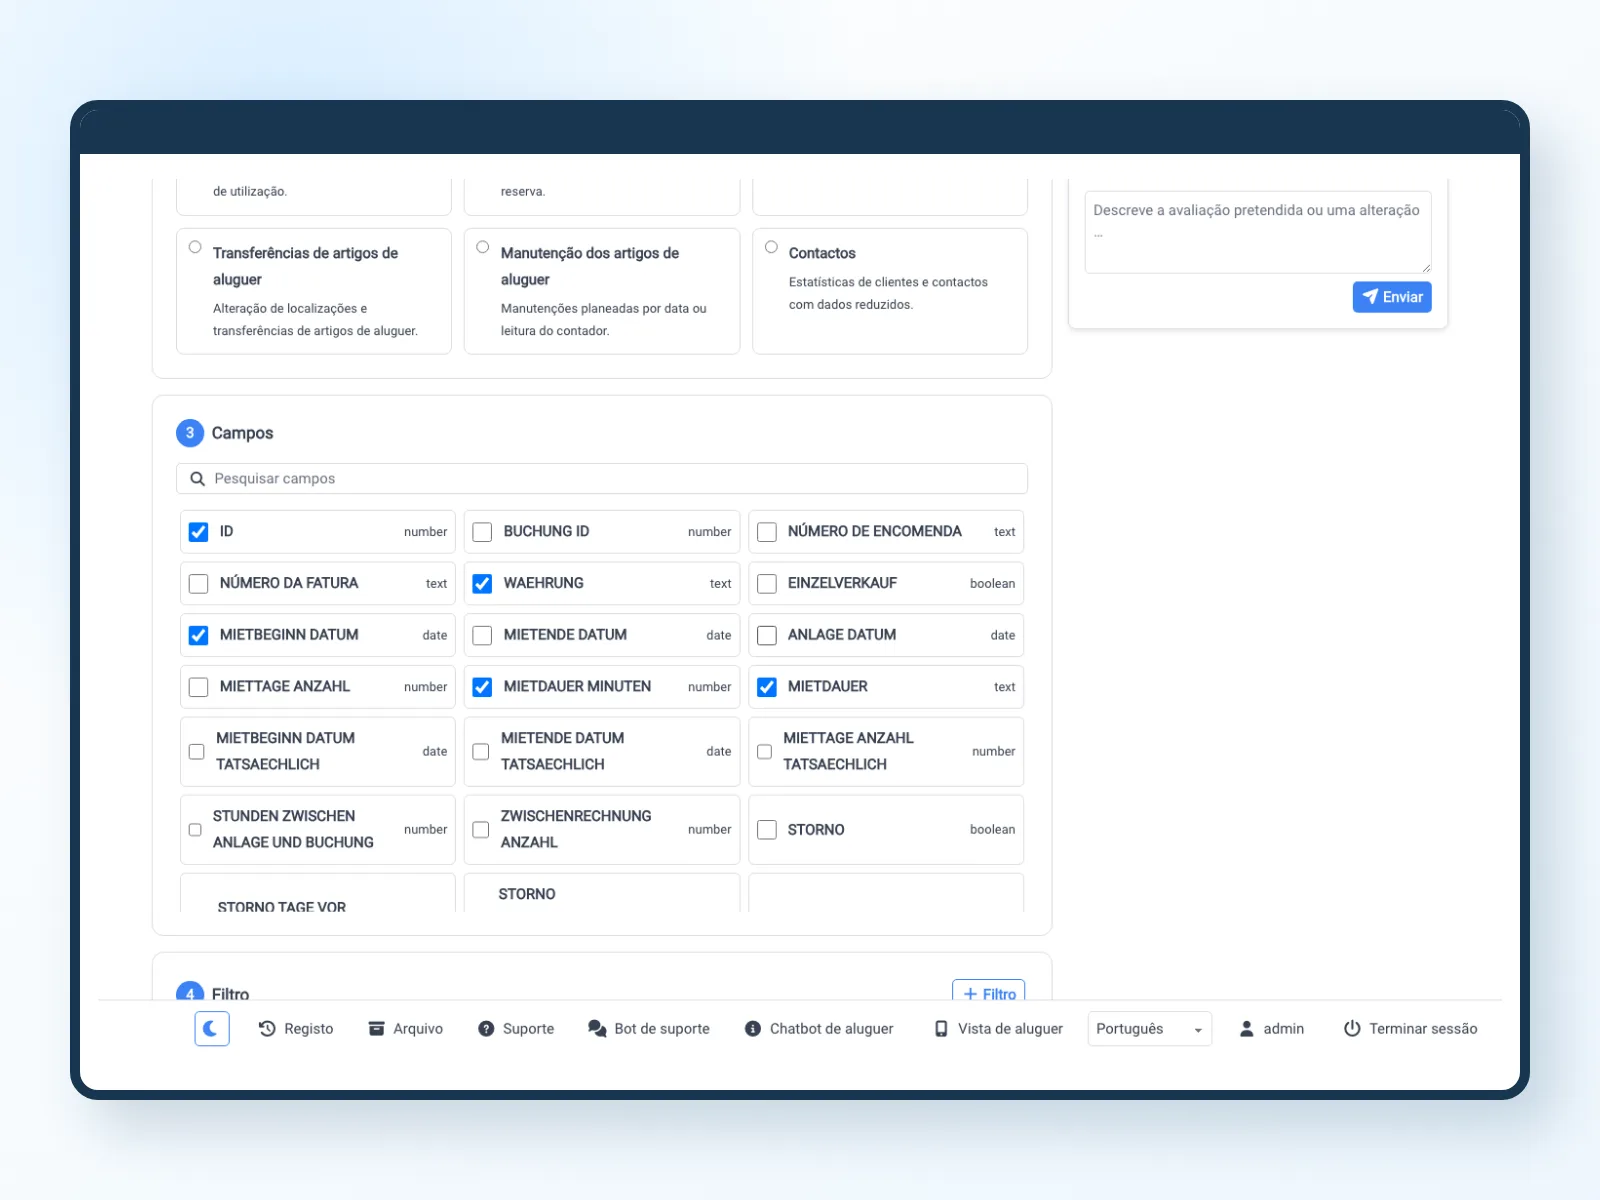1600x1200 pixels.
Task: Select the Contactos radio option
Action: pyautogui.click(x=771, y=247)
